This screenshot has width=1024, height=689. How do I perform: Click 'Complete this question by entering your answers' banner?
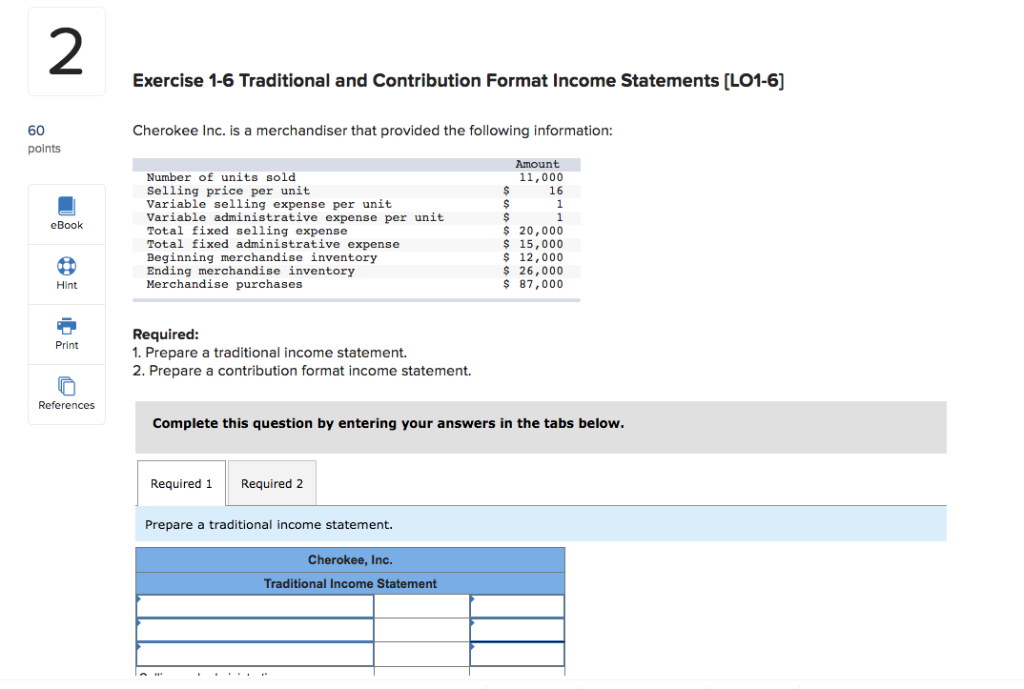[541, 427]
